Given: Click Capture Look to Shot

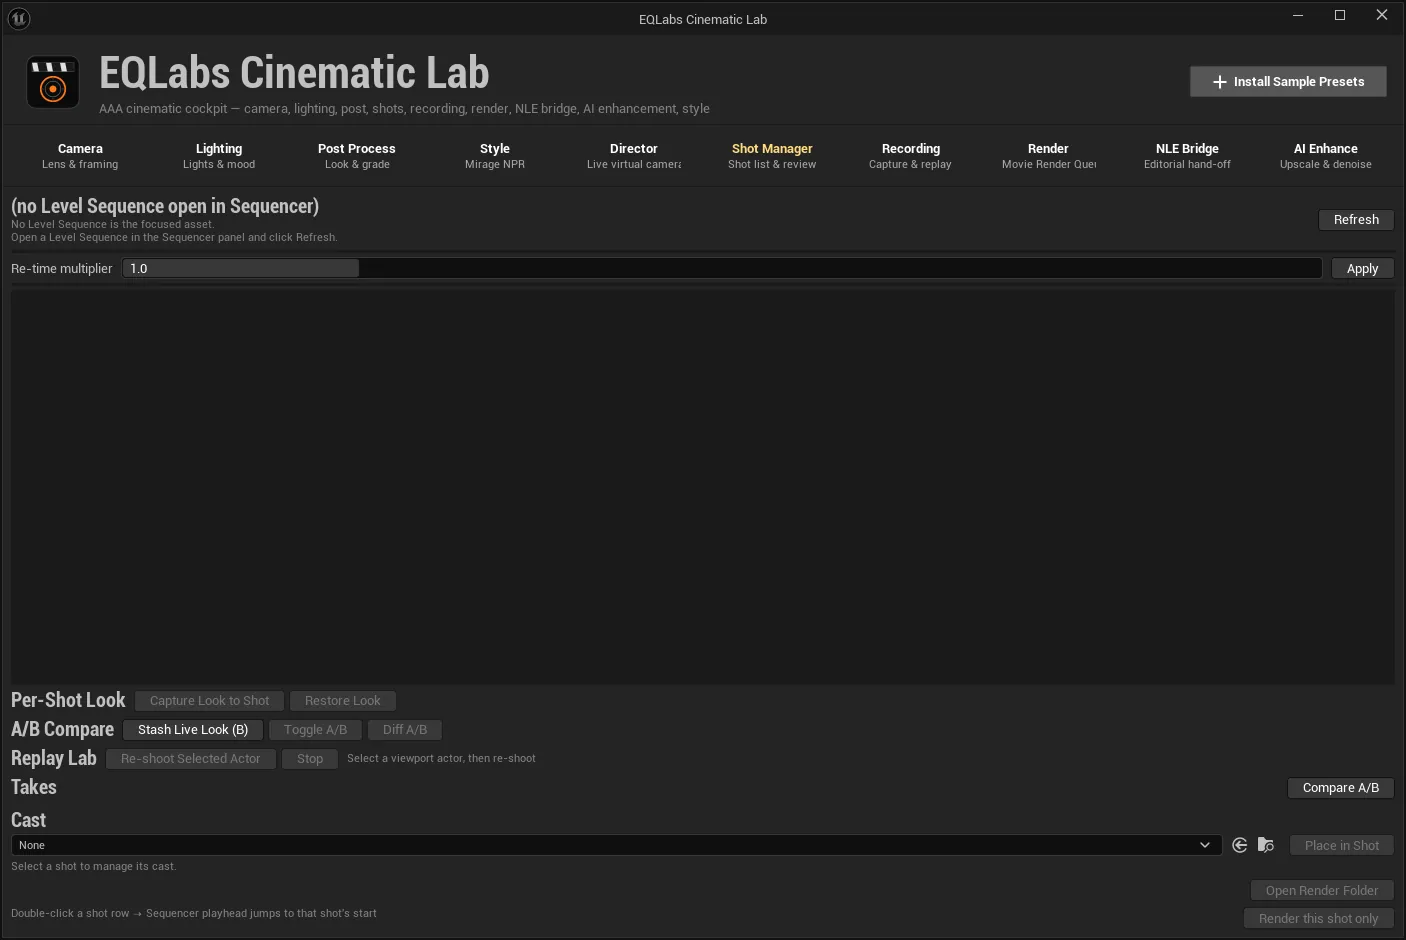Looking at the screenshot, I should point(209,701).
